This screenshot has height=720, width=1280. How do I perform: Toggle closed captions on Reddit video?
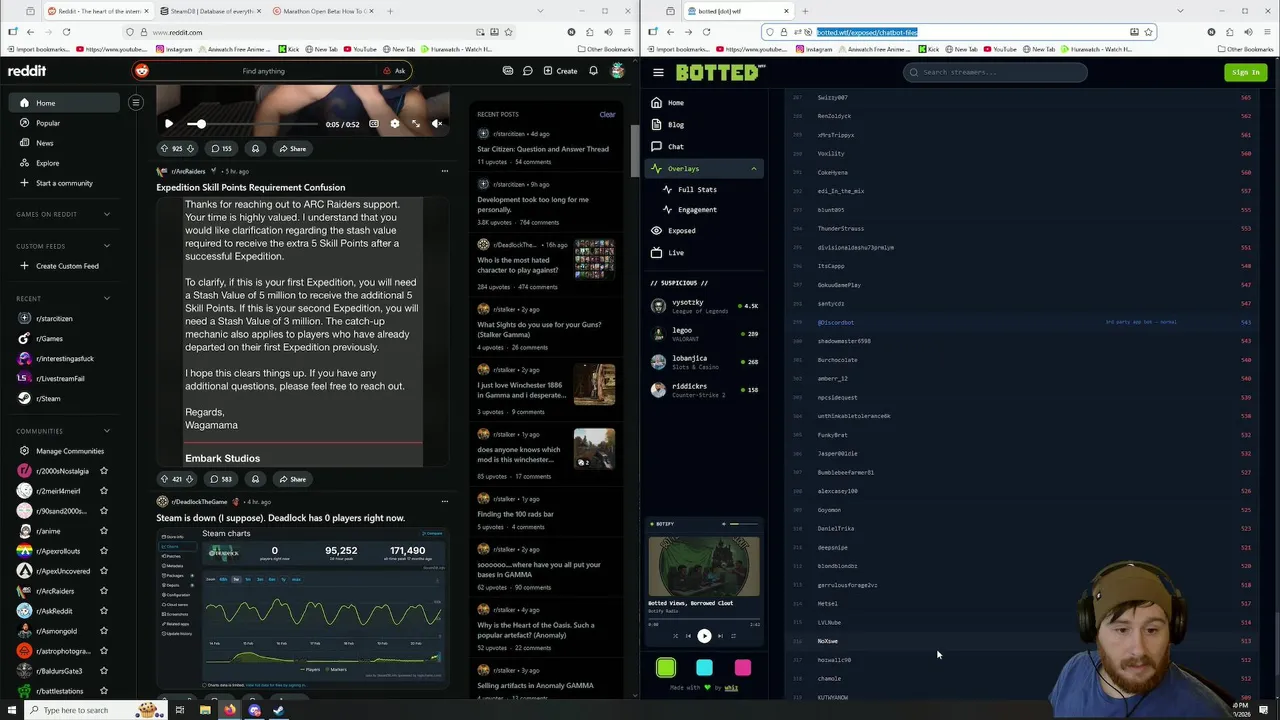374,124
